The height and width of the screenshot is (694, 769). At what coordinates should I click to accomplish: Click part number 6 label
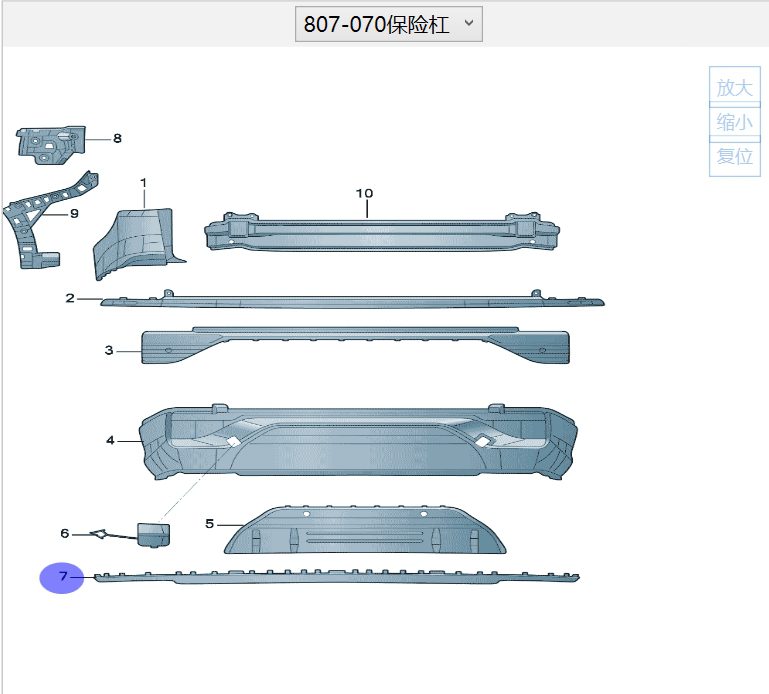coord(65,534)
